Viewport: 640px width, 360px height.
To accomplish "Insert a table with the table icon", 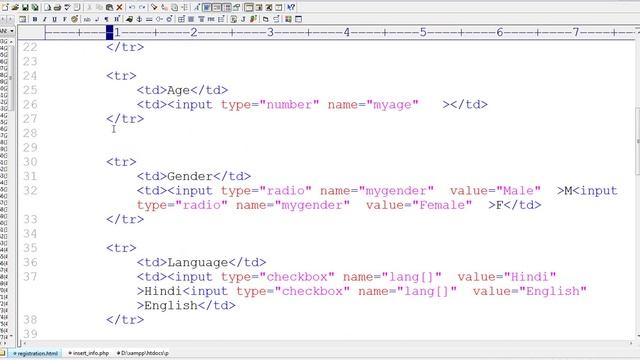I will (181, 19).
